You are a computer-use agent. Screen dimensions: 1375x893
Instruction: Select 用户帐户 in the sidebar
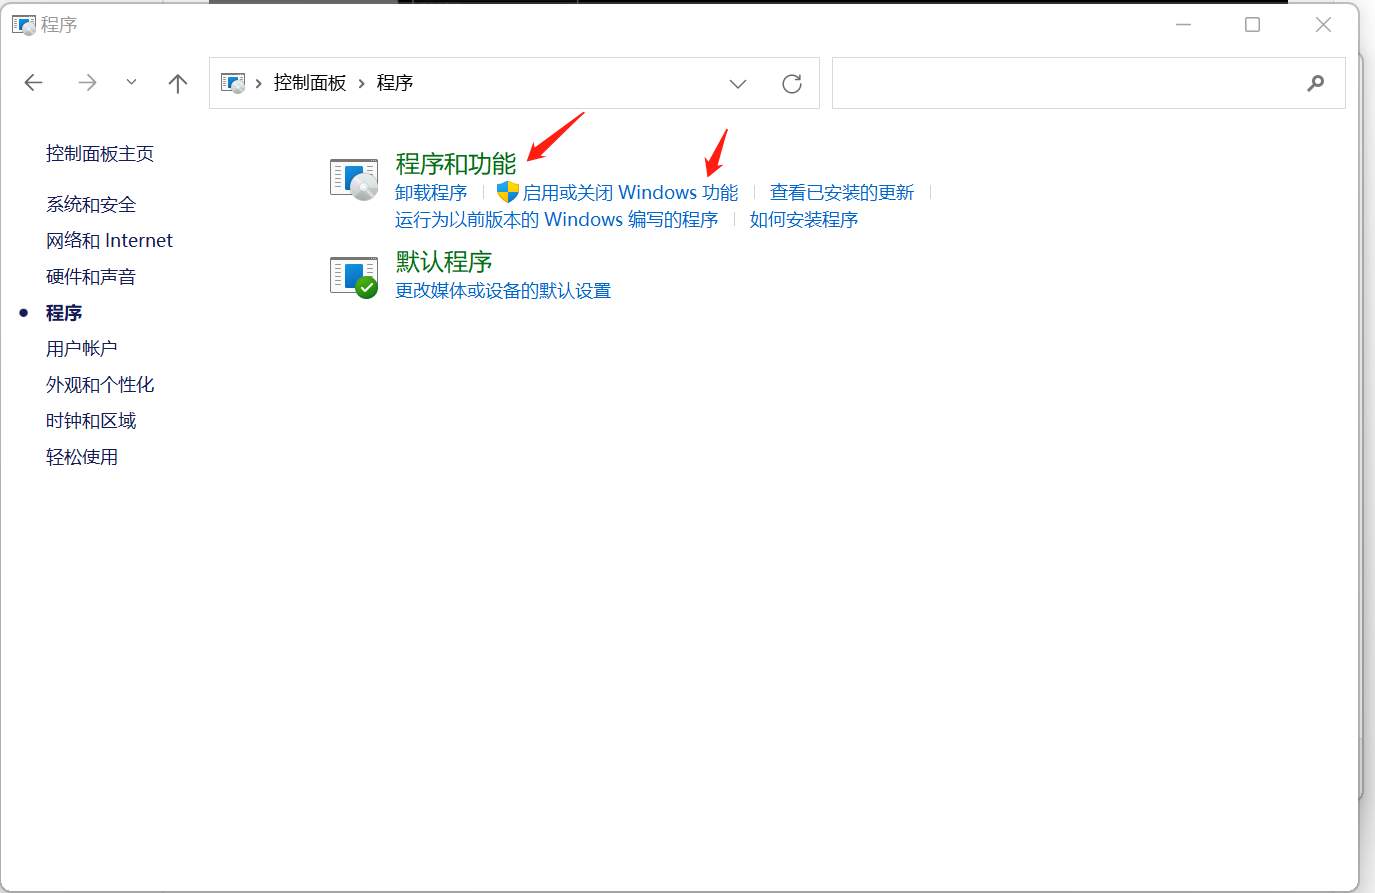[x=82, y=349]
